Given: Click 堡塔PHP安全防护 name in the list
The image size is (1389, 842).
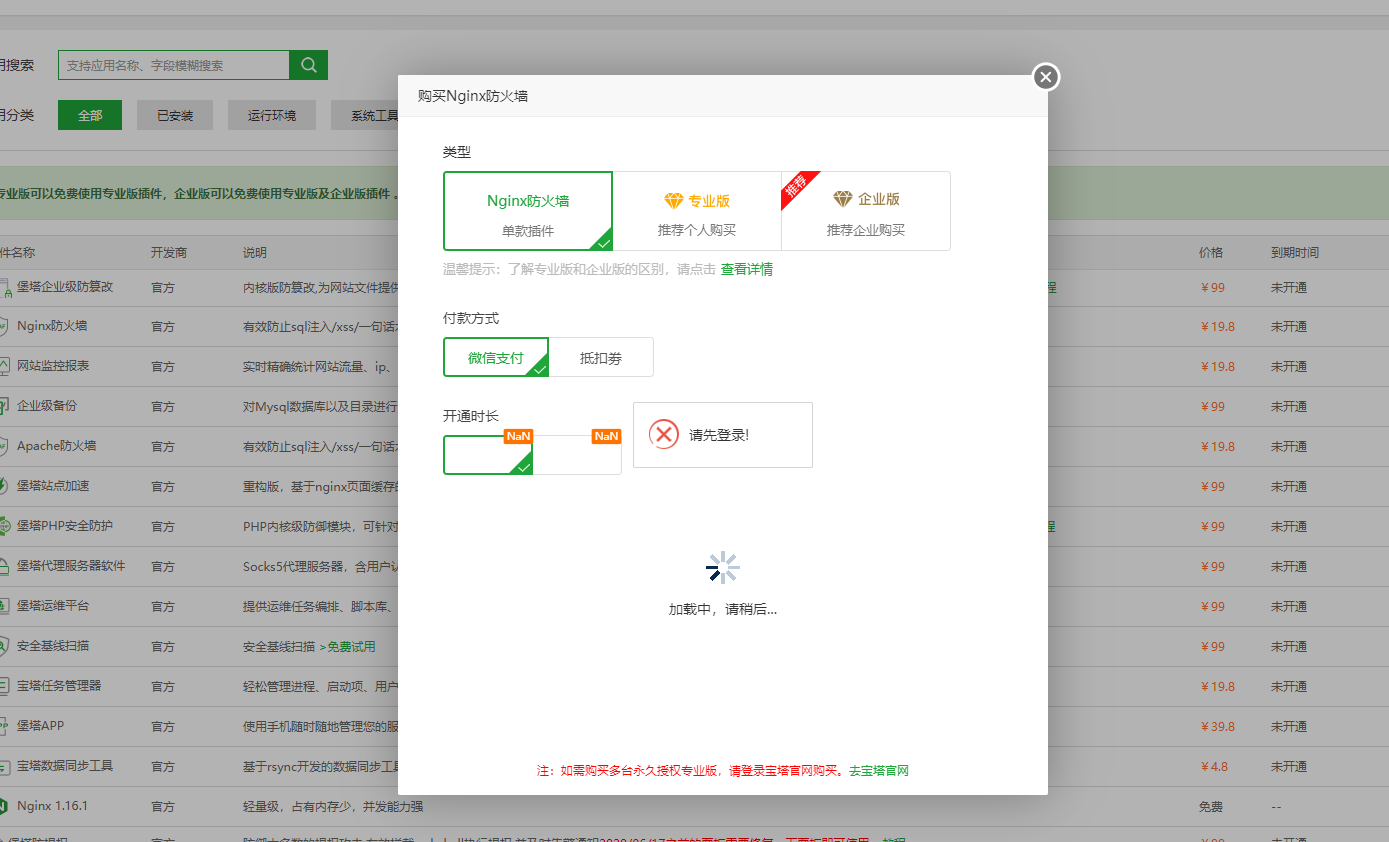Looking at the screenshot, I should [x=65, y=527].
